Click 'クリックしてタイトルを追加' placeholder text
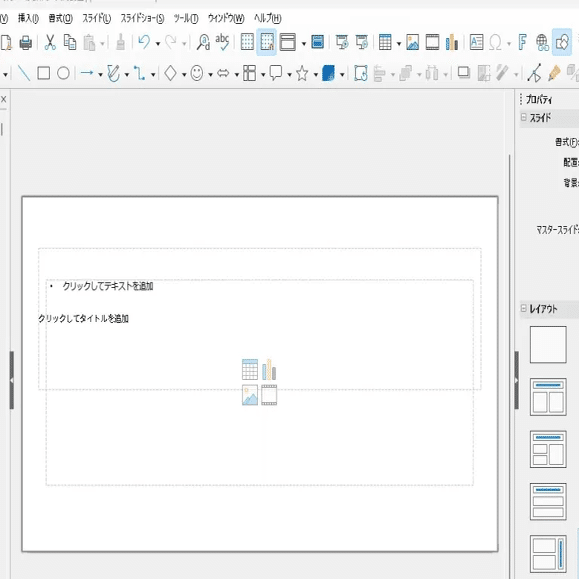The image size is (579, 579). click(x=83, y=318)
